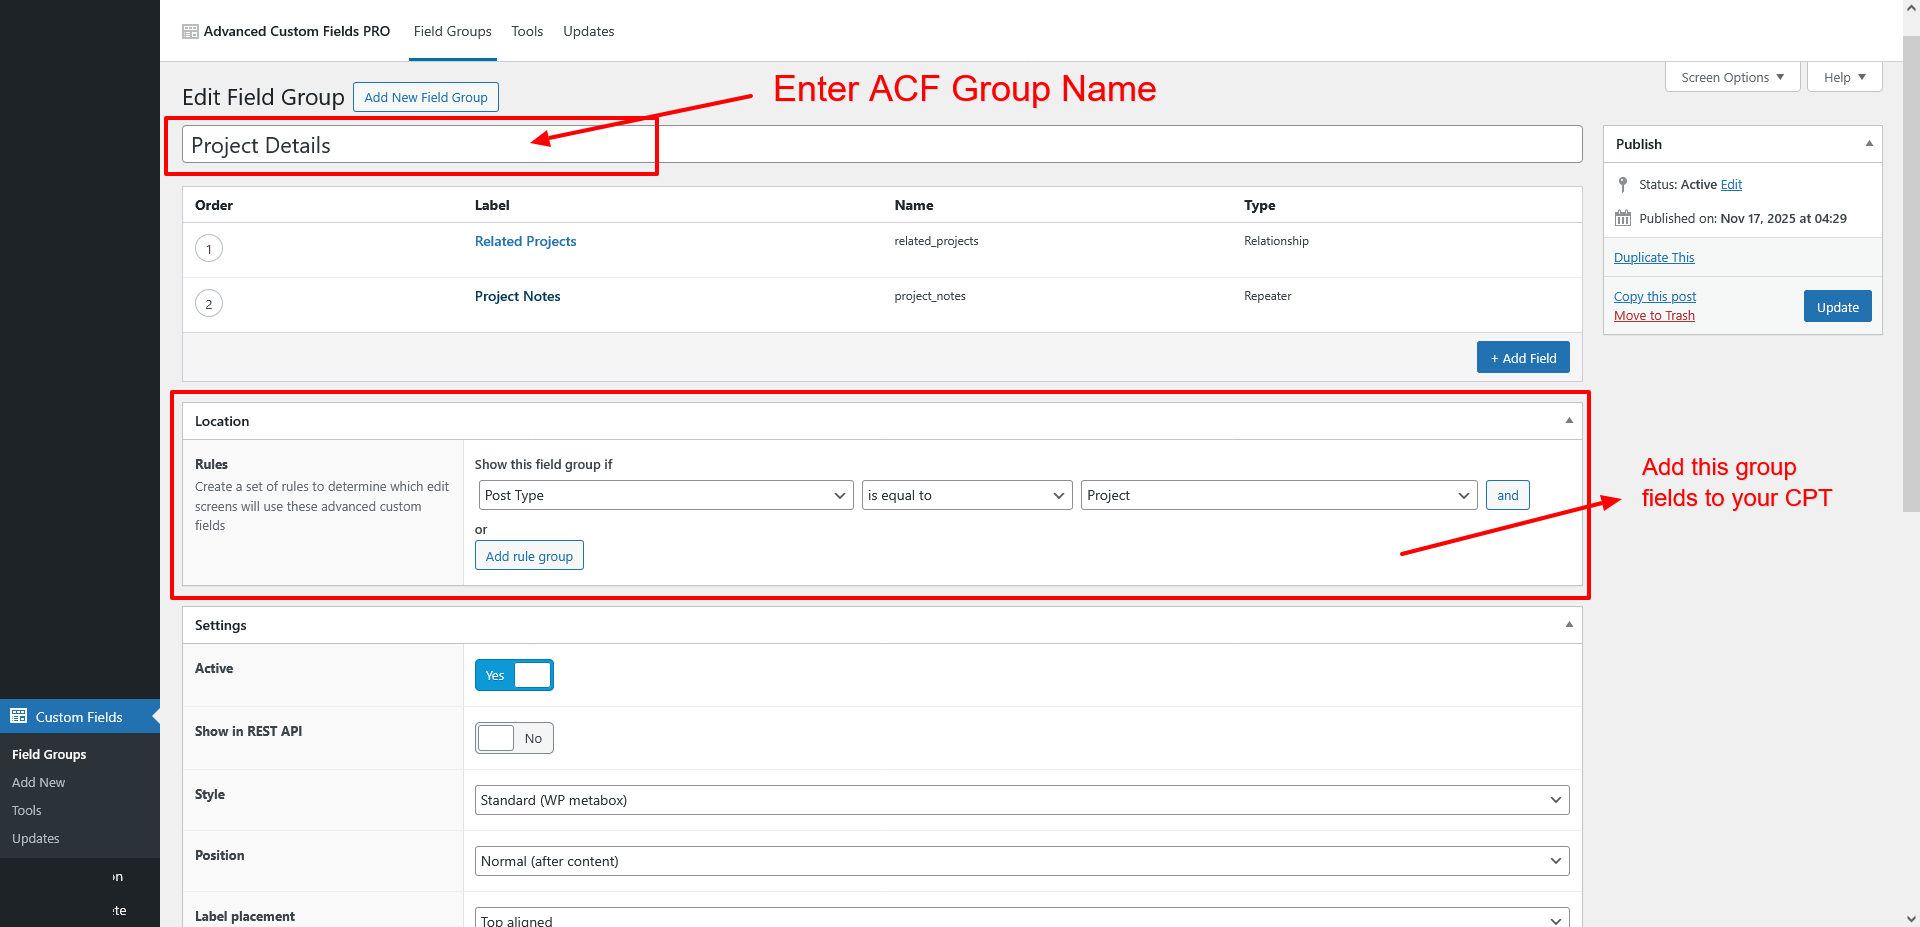This screenshot has width=1920, height=927.
Task: Click the order handle numbered 2
Action: [x=209, y=304]
